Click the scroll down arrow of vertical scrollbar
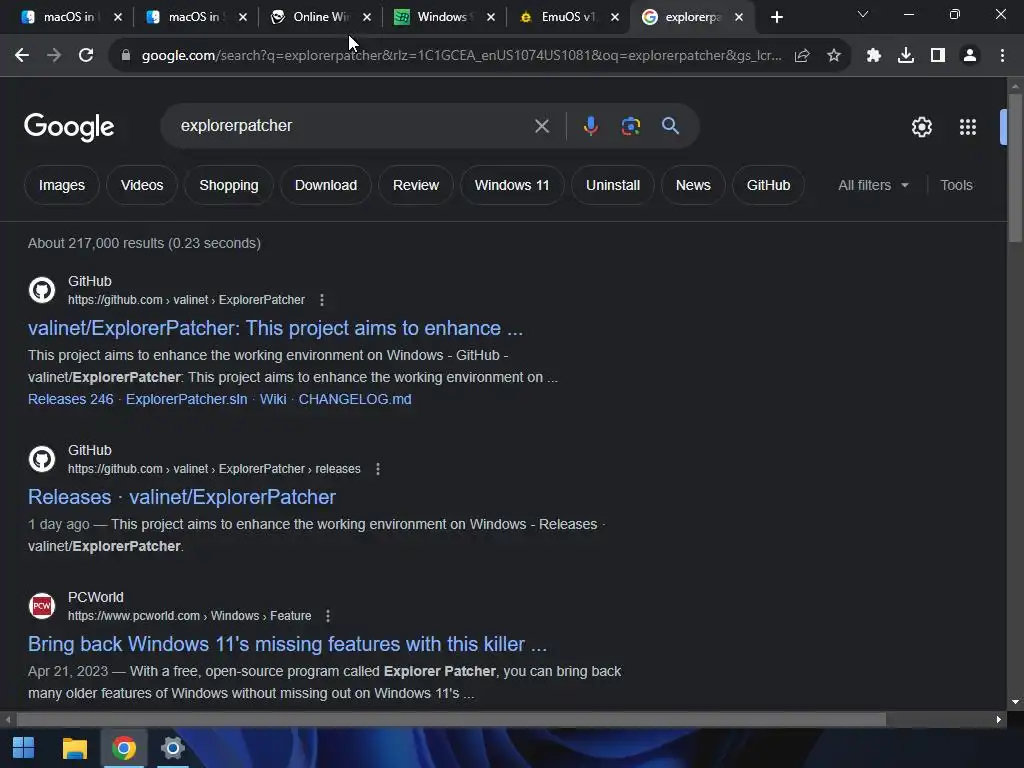This screenshot has width=1024, height=768. 1015,703
